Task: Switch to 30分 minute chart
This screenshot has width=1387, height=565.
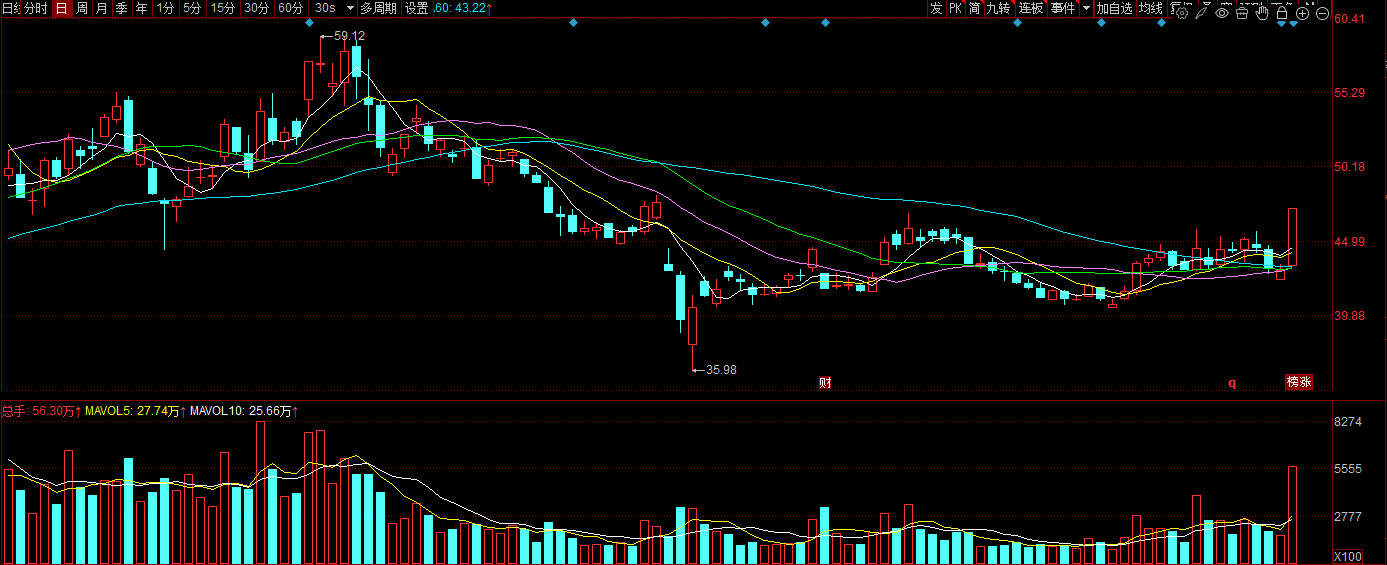Action: 257,8
